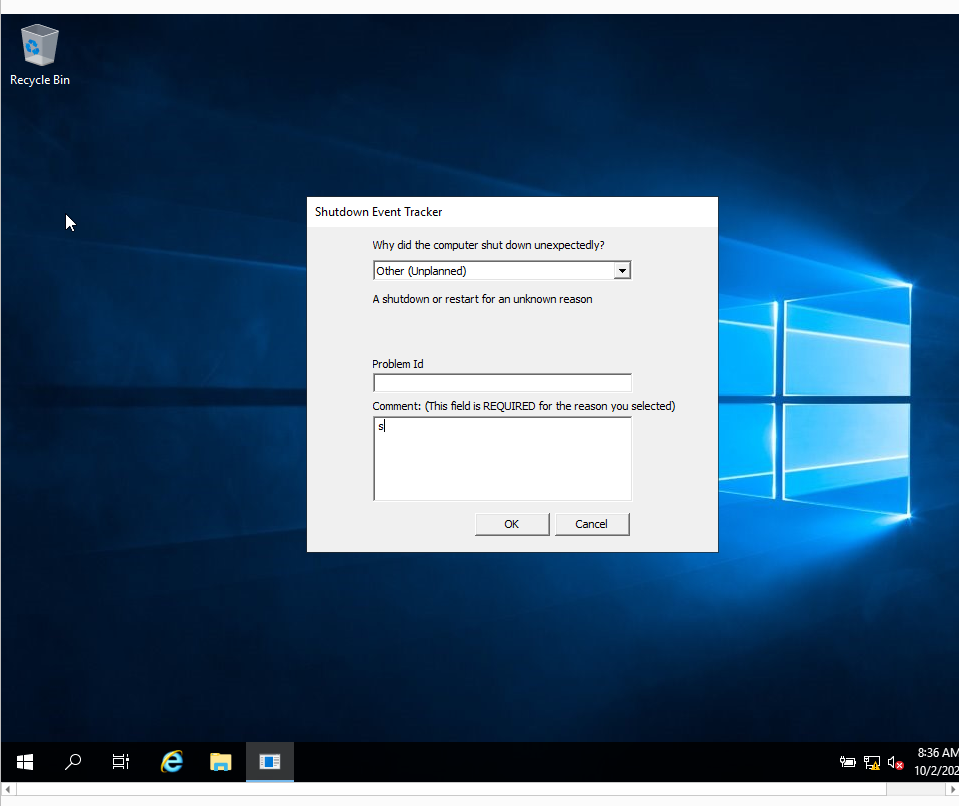Click the horizontal scrollbar right arrow

952,789
